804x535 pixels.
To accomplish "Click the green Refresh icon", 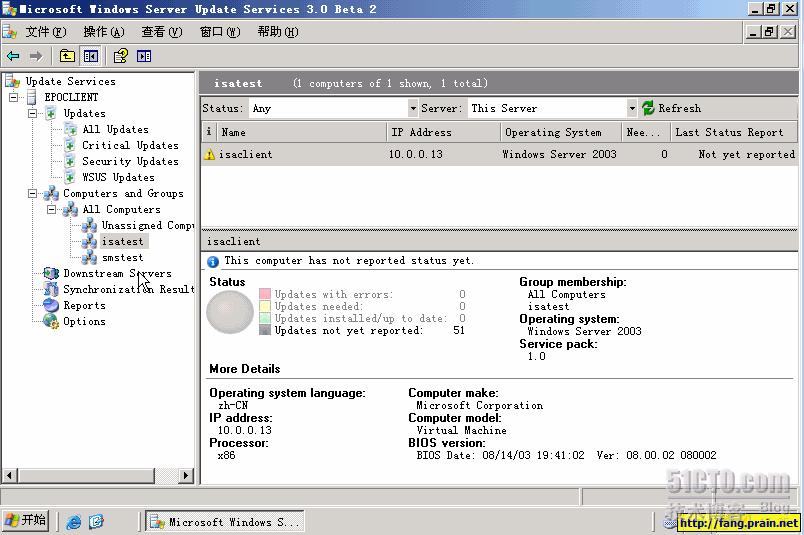I will point(648,108).
